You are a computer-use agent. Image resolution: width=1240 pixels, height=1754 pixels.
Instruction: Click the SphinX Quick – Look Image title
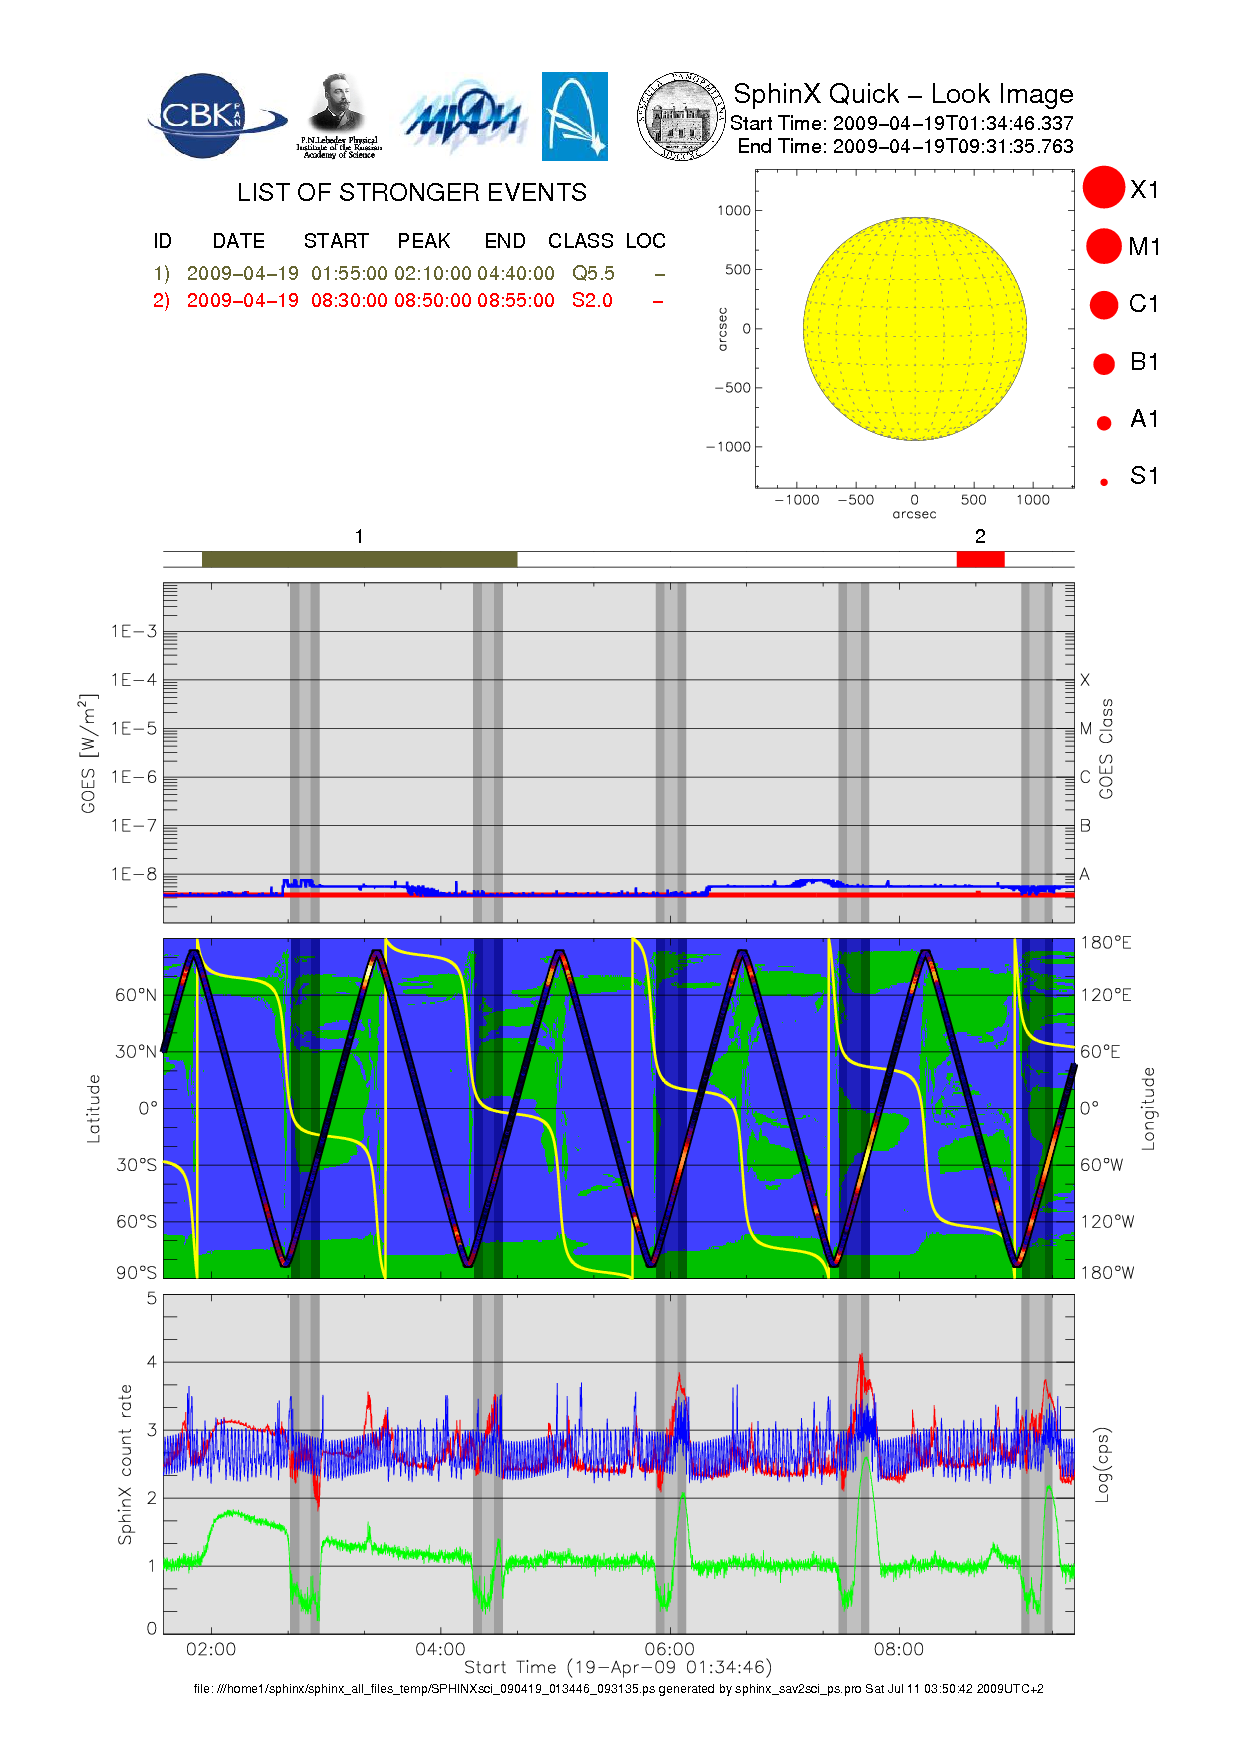(x=903, y=94)
